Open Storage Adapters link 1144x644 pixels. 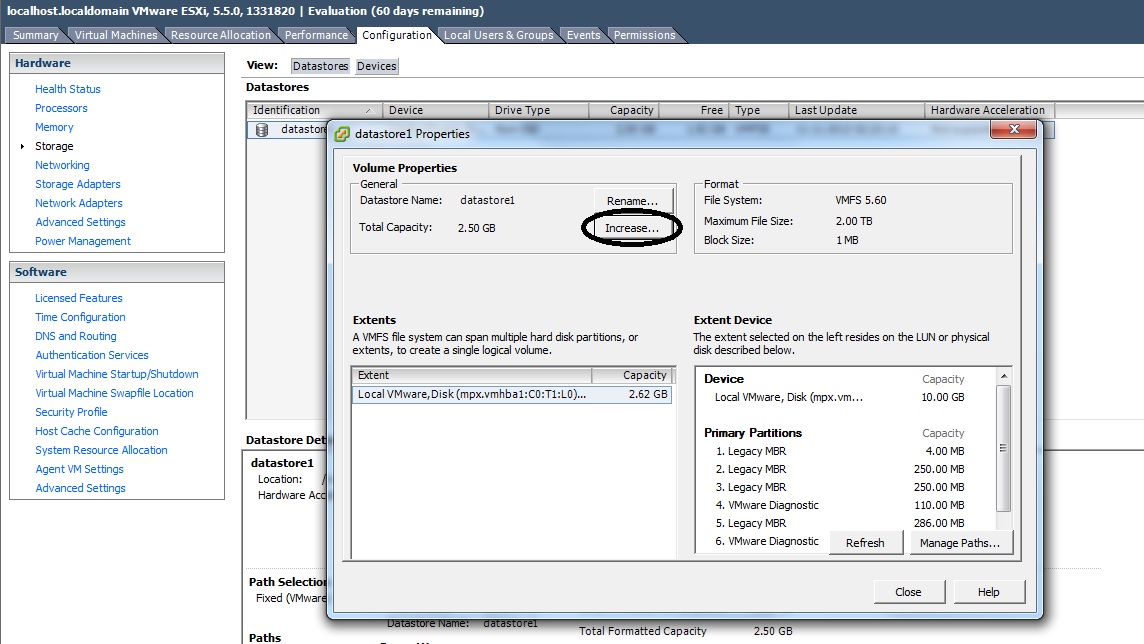(77, 184)
